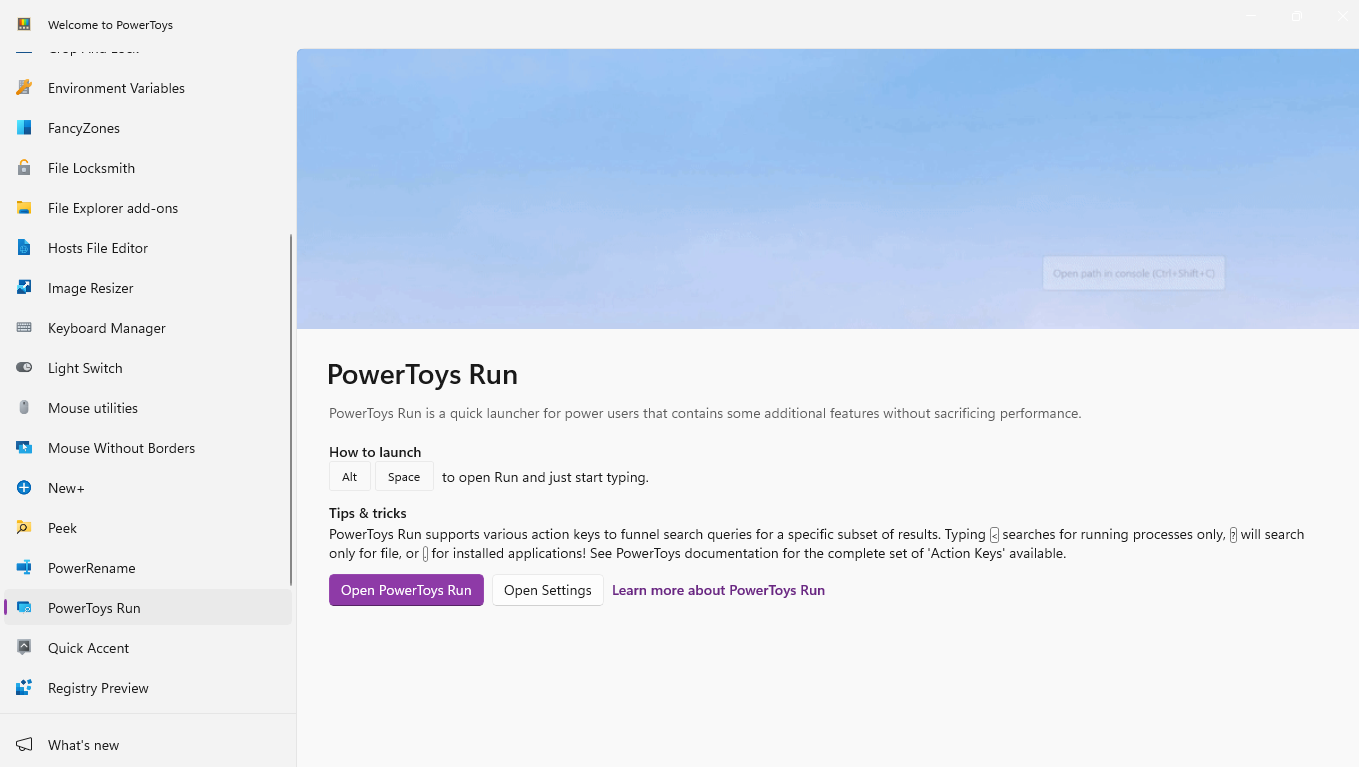The height and width of the screenshot is (767, 1359).
Task: Select Peek in the sidebar
Action: [x=148, y=528]
